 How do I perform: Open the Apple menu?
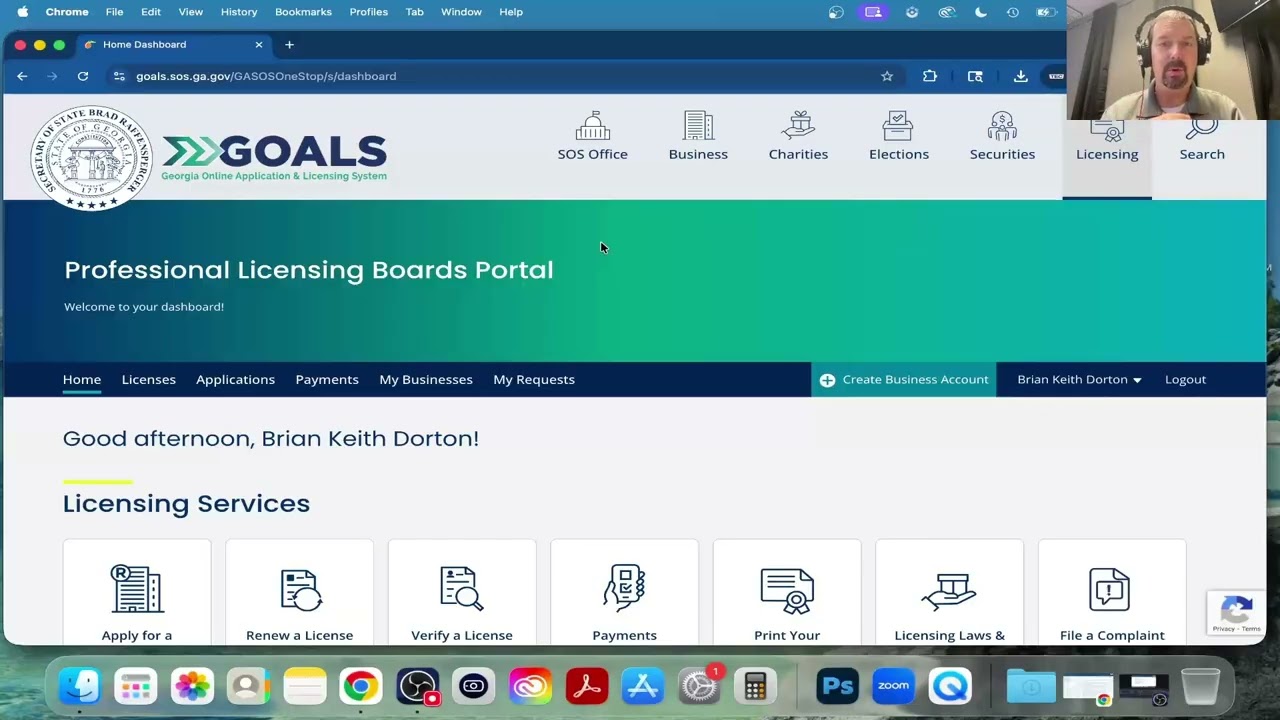pyautogui.click(x=22, y=12)
